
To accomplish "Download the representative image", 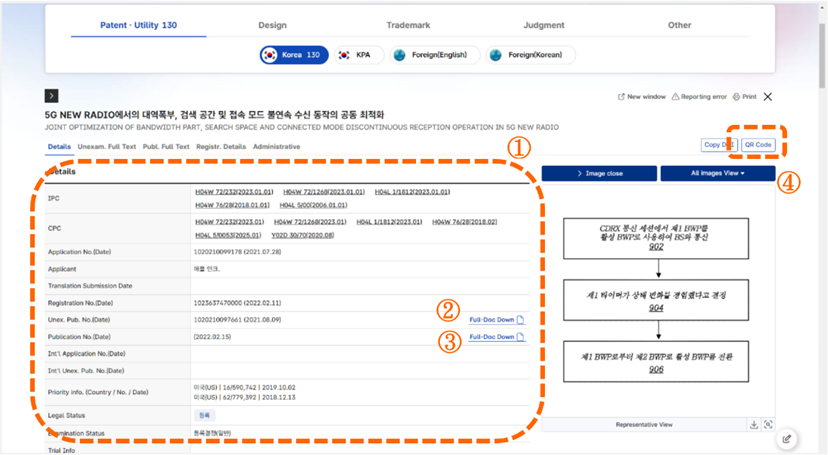I will (753, 424).
